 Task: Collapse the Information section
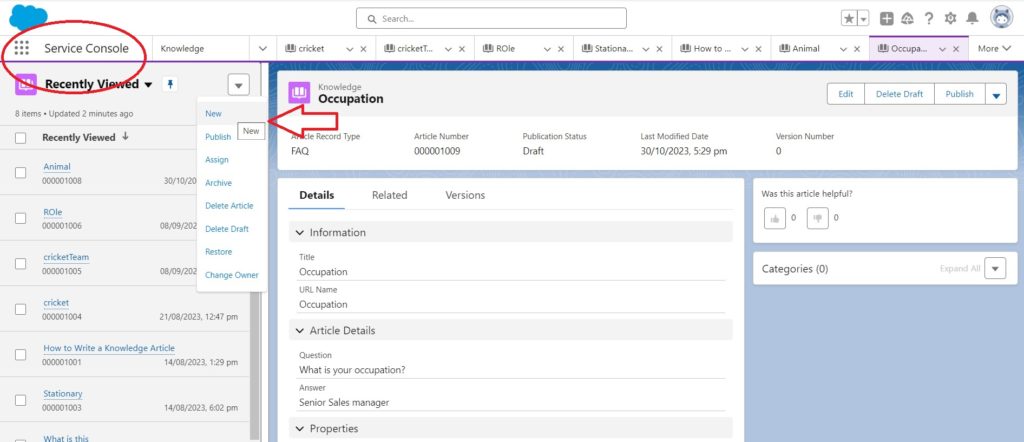(299, 232)
